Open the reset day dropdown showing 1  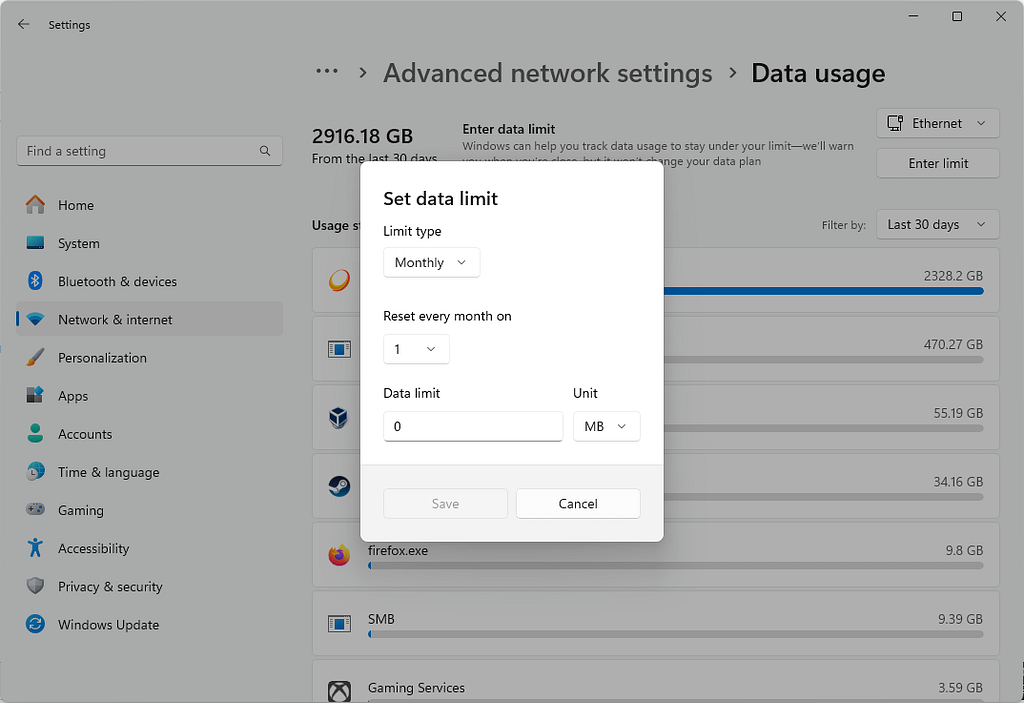416,349
